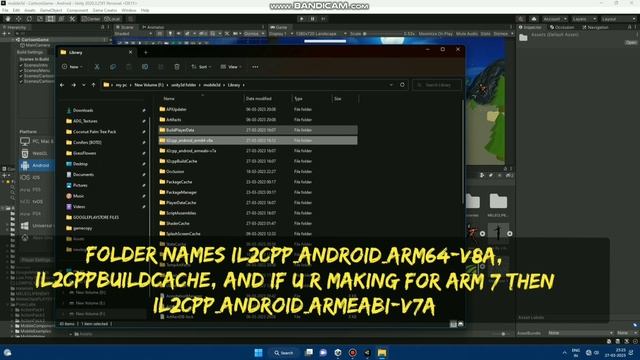Sort by Date modified column header
The image size is (640, 360).
pos(259,99)
